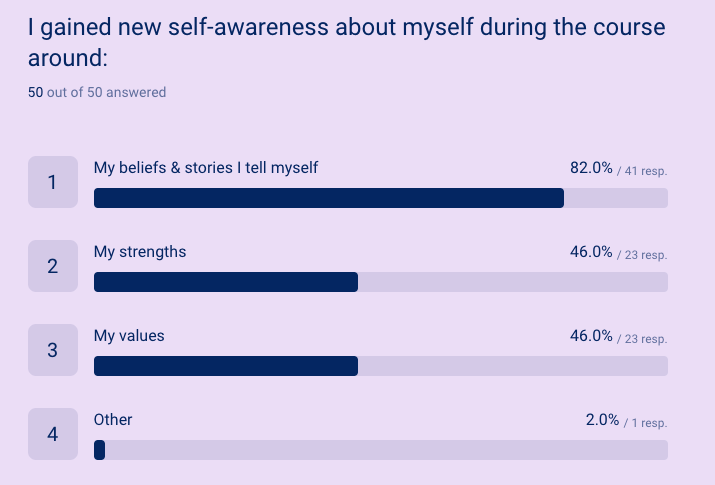The width and height of the screenshot is (715, 485).
Task: Click the number 2 rank badge
Action: (53, 266)
